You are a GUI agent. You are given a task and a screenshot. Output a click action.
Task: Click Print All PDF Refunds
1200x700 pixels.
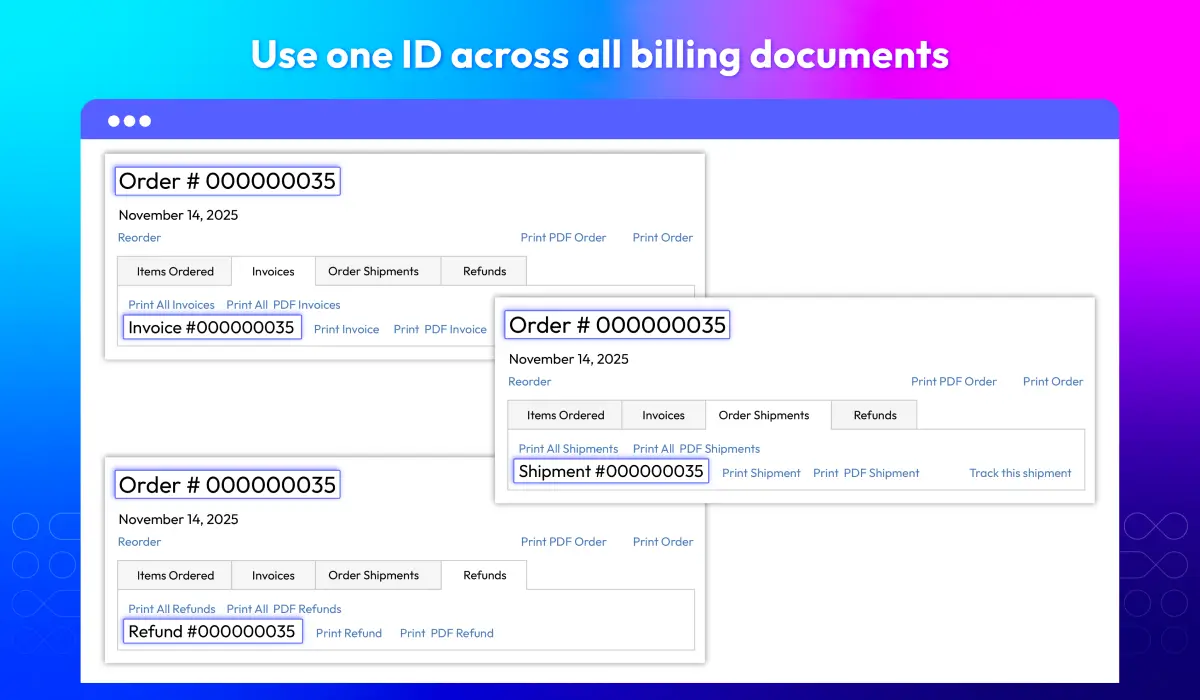284,609
